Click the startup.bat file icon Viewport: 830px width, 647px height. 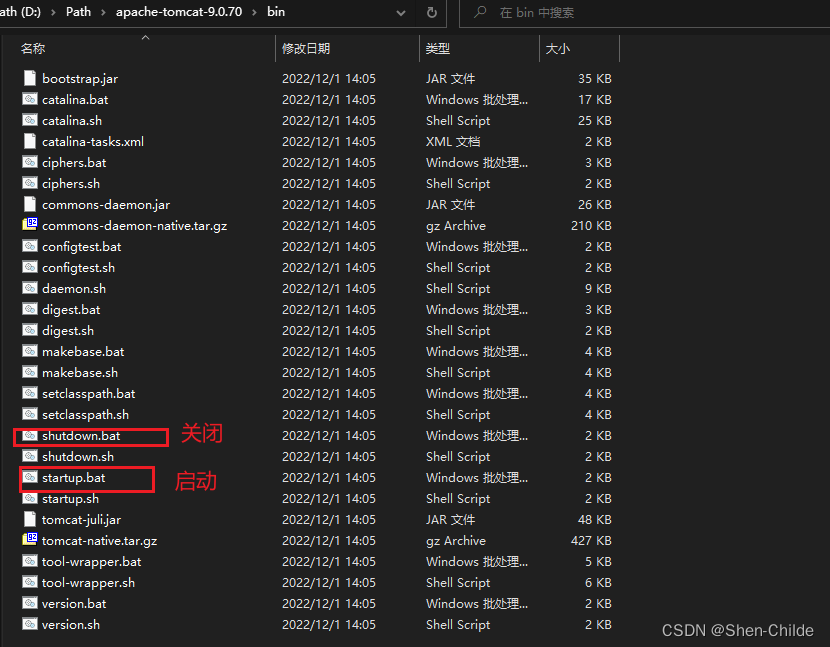pyautogui.click(x=30, y=477)
